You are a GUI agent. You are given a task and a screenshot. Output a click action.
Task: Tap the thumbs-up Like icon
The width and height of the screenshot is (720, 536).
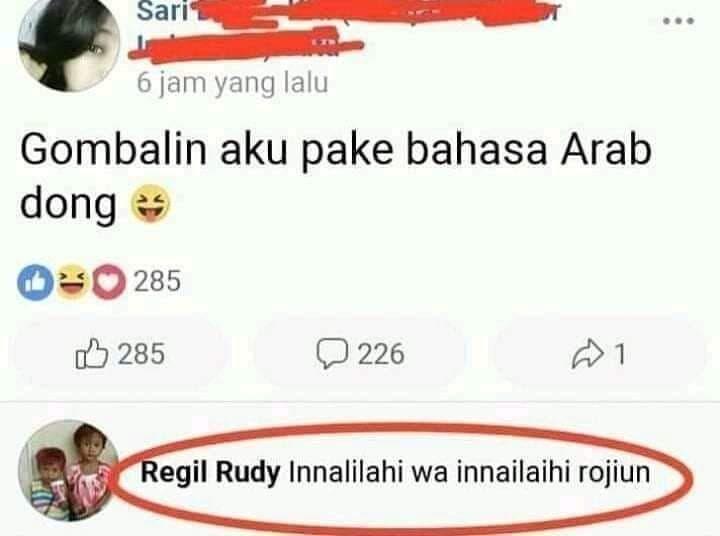pos(92,354)
